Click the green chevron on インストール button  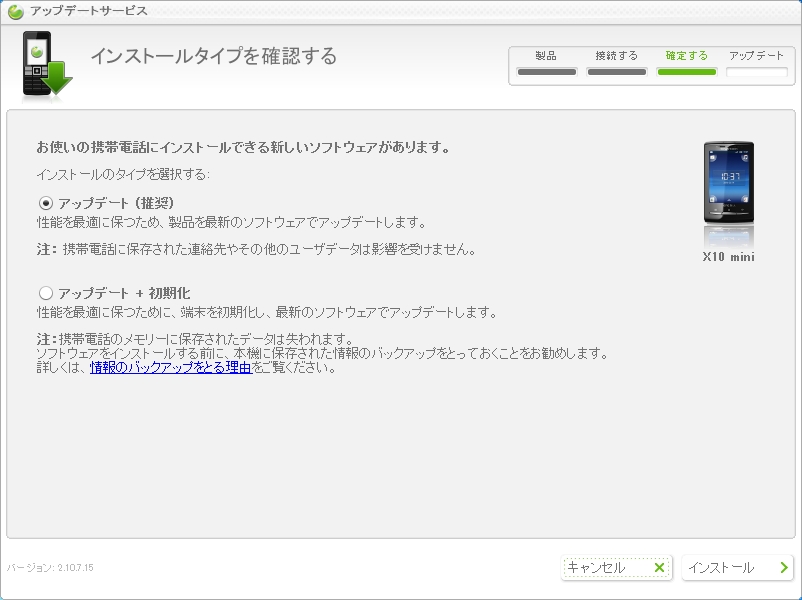coord(783,568)
